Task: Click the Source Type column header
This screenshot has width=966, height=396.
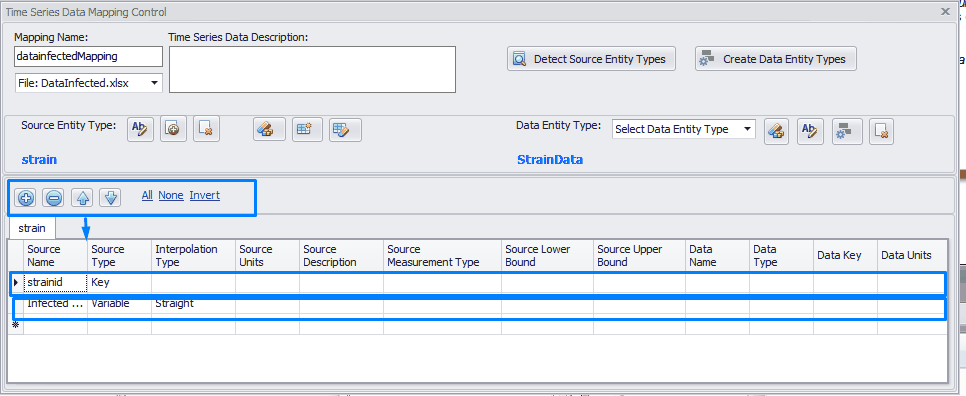Action: (x=120, y=256)
